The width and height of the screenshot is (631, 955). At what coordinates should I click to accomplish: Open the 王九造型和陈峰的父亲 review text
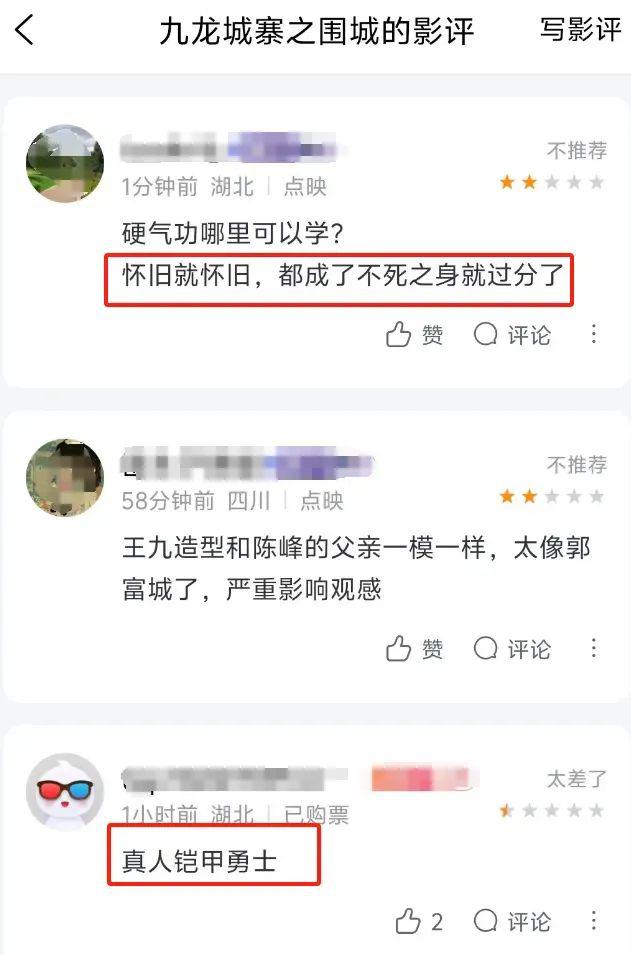point(356,568)
